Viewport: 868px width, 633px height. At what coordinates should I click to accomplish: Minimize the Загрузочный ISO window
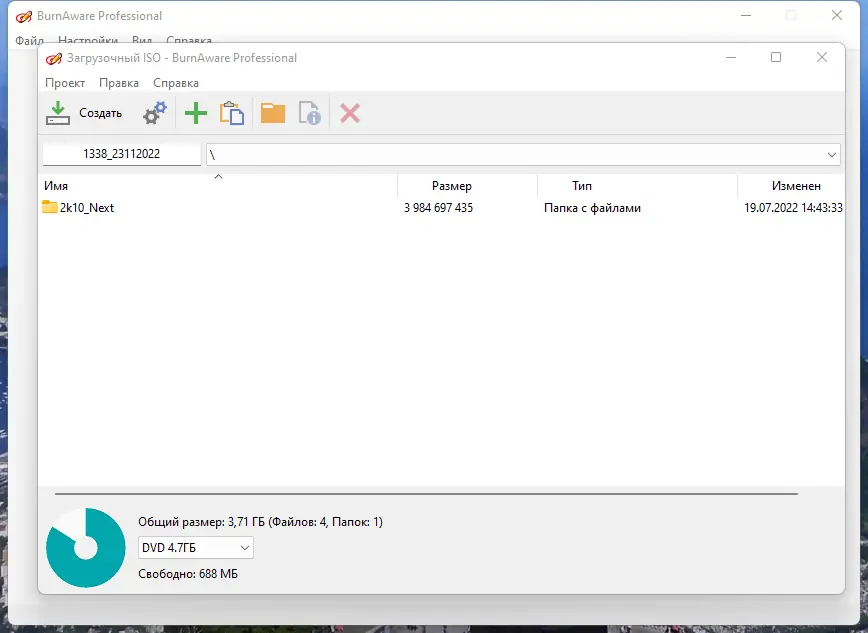pos(731,57)
